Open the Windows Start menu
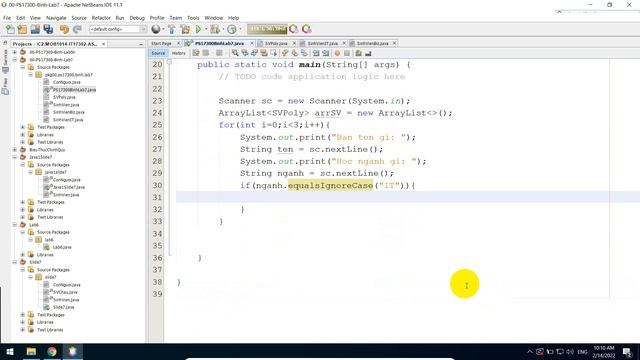Image resolution: width=640 pixels, height=360 pixels. click(10, 351)
